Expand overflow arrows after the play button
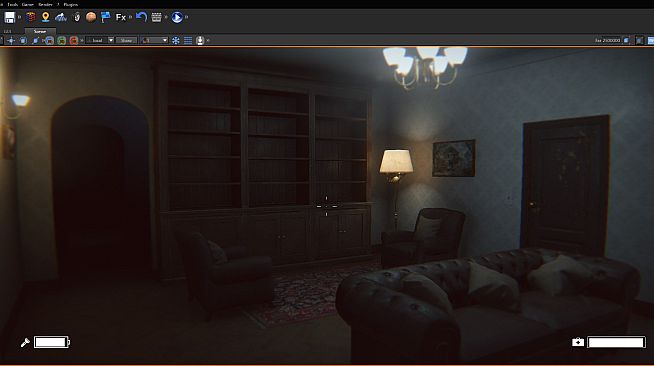Image resolution: width=654 pixels, height=366 pixels. 186,17
